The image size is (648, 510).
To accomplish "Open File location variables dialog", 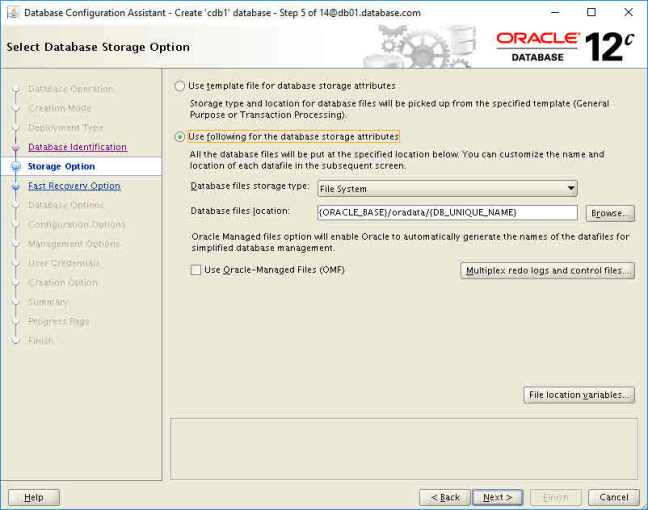I will 579,395.
